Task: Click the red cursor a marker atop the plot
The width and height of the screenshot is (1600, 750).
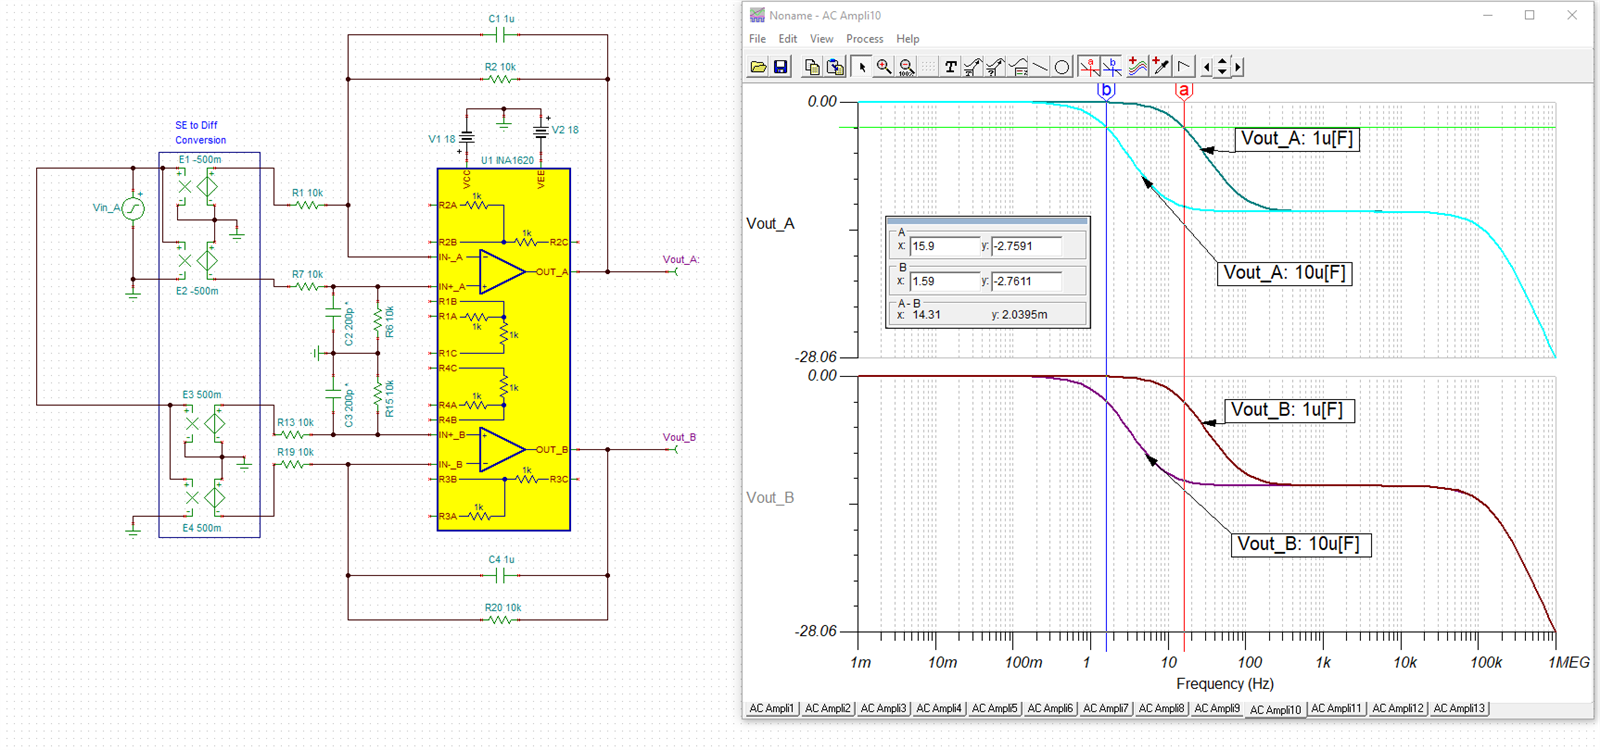Action: pos(1184,90)
